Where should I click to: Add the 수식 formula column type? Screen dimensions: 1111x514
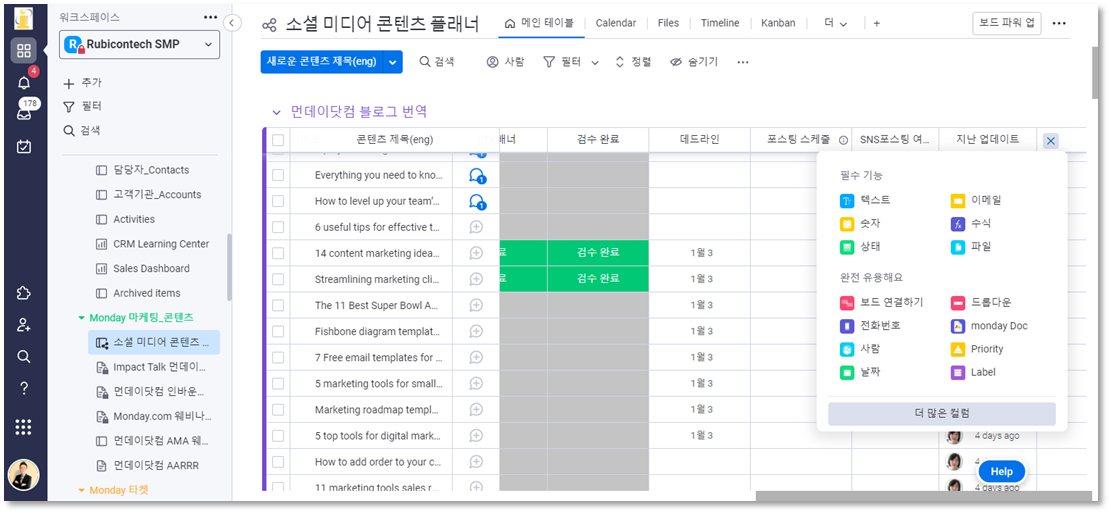(x=971, y=224)
